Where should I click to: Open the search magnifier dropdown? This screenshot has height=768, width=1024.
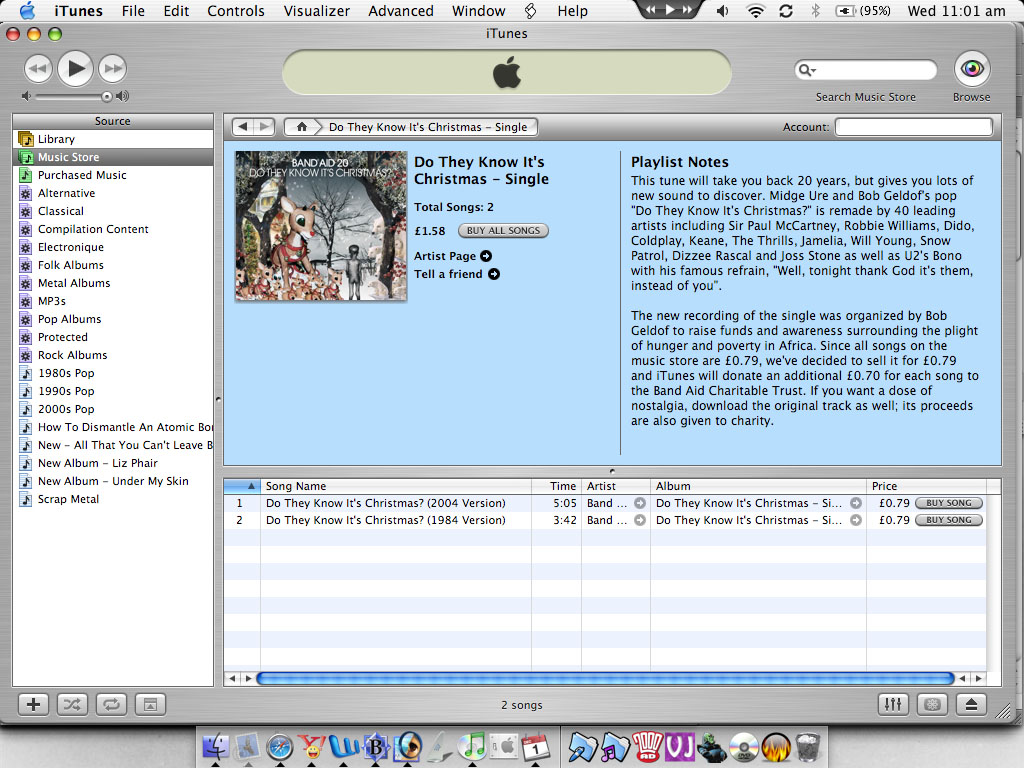click(807, 70)
